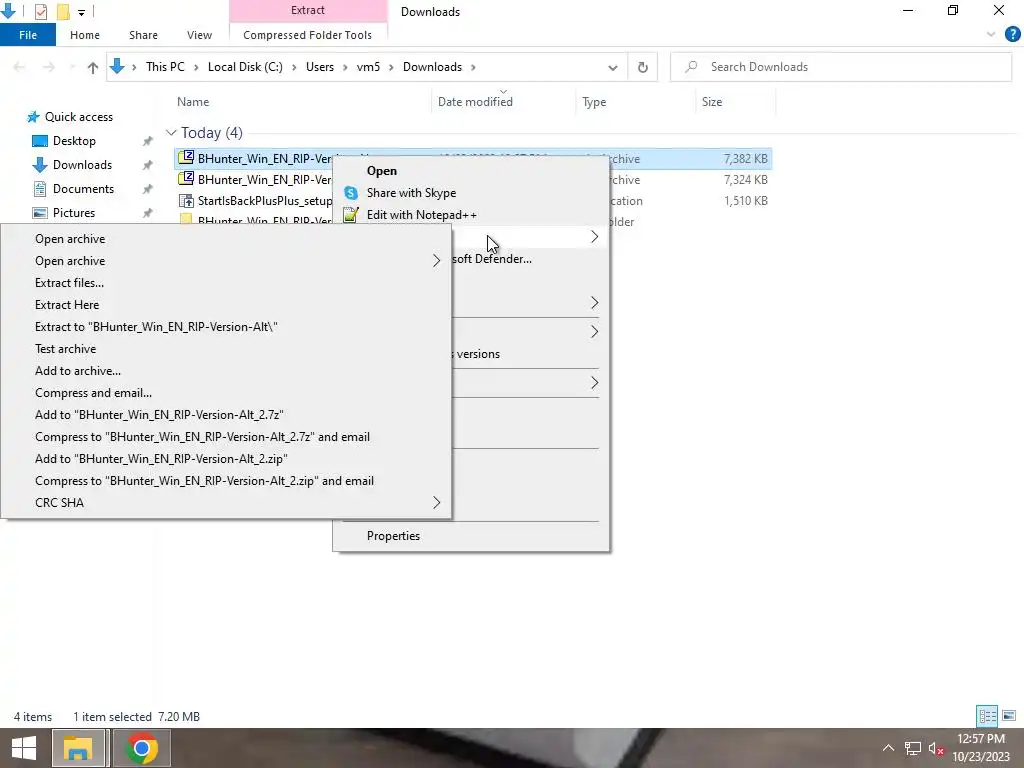Choose Test archive
This screenshot has height=768, width=1024.
[65, 349]
